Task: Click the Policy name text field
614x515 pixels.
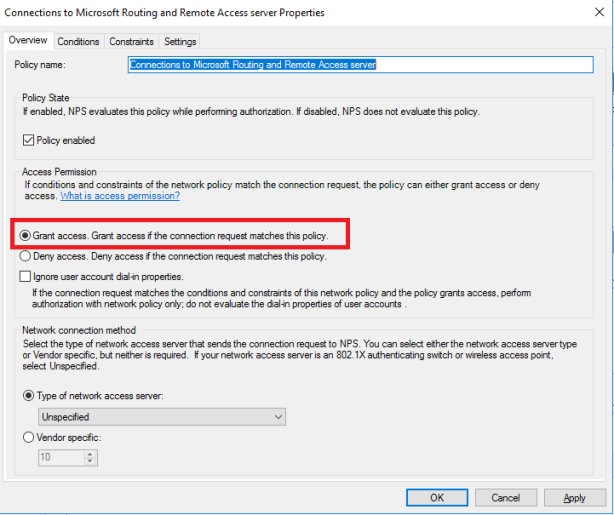Action: (x=360, y=65)
